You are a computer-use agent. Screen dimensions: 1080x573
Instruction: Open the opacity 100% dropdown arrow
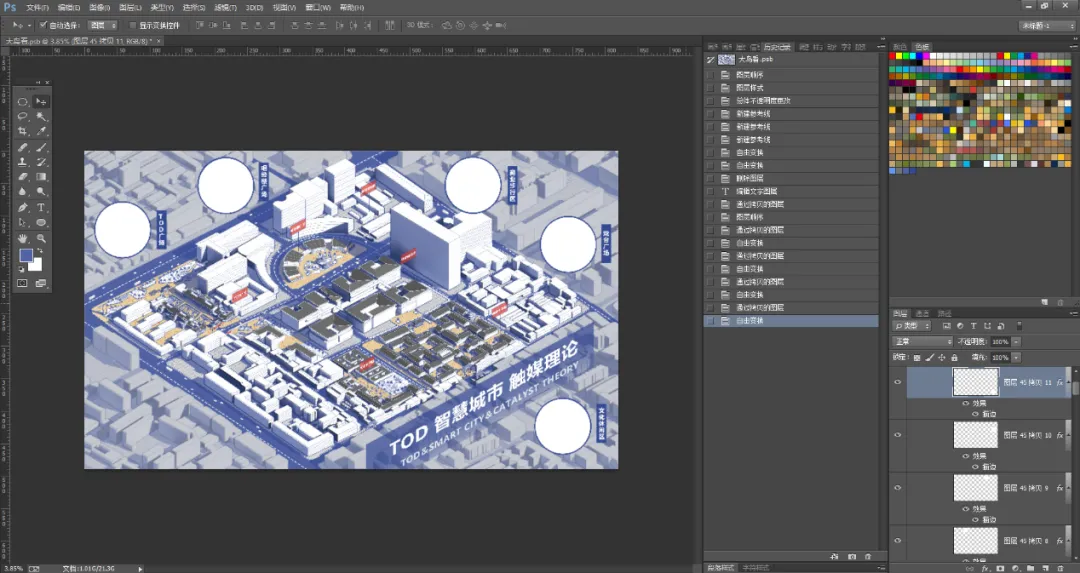[1016, 342]
